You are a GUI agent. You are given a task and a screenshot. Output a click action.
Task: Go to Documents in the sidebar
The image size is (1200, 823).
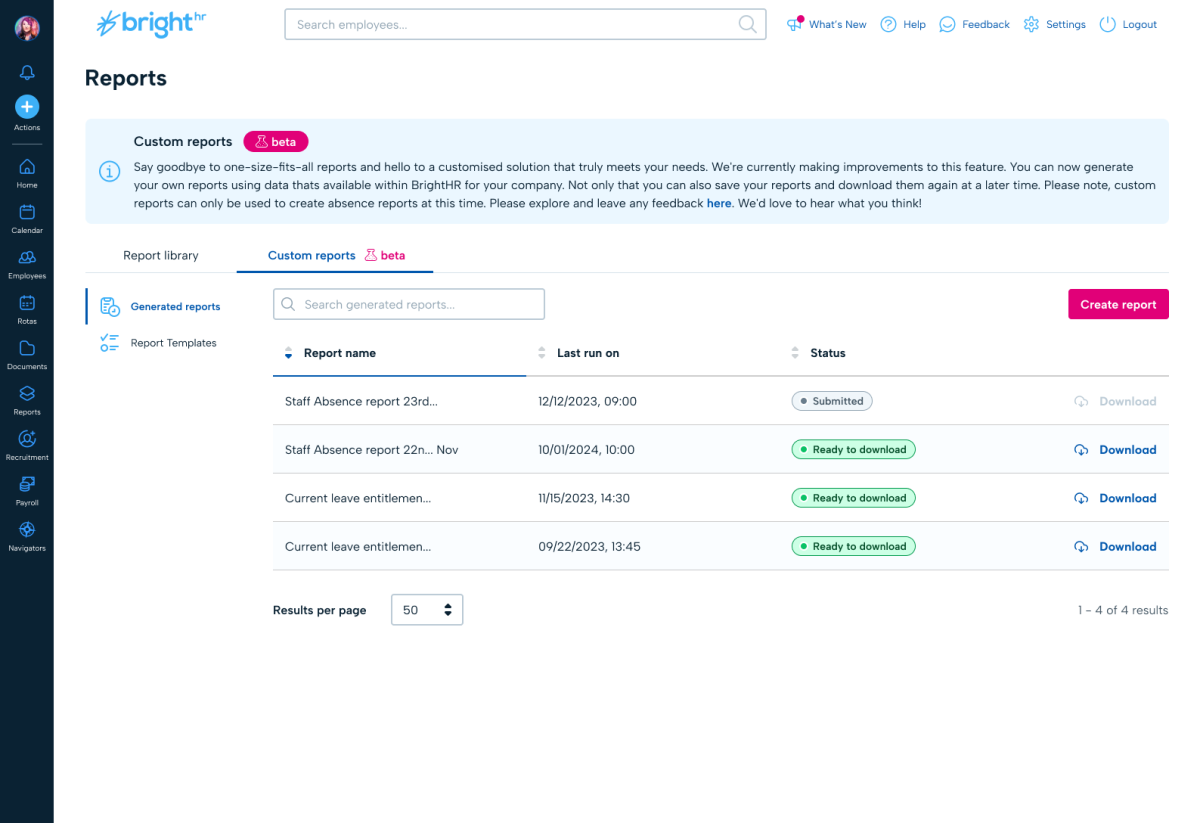click(x=27, y=351)
